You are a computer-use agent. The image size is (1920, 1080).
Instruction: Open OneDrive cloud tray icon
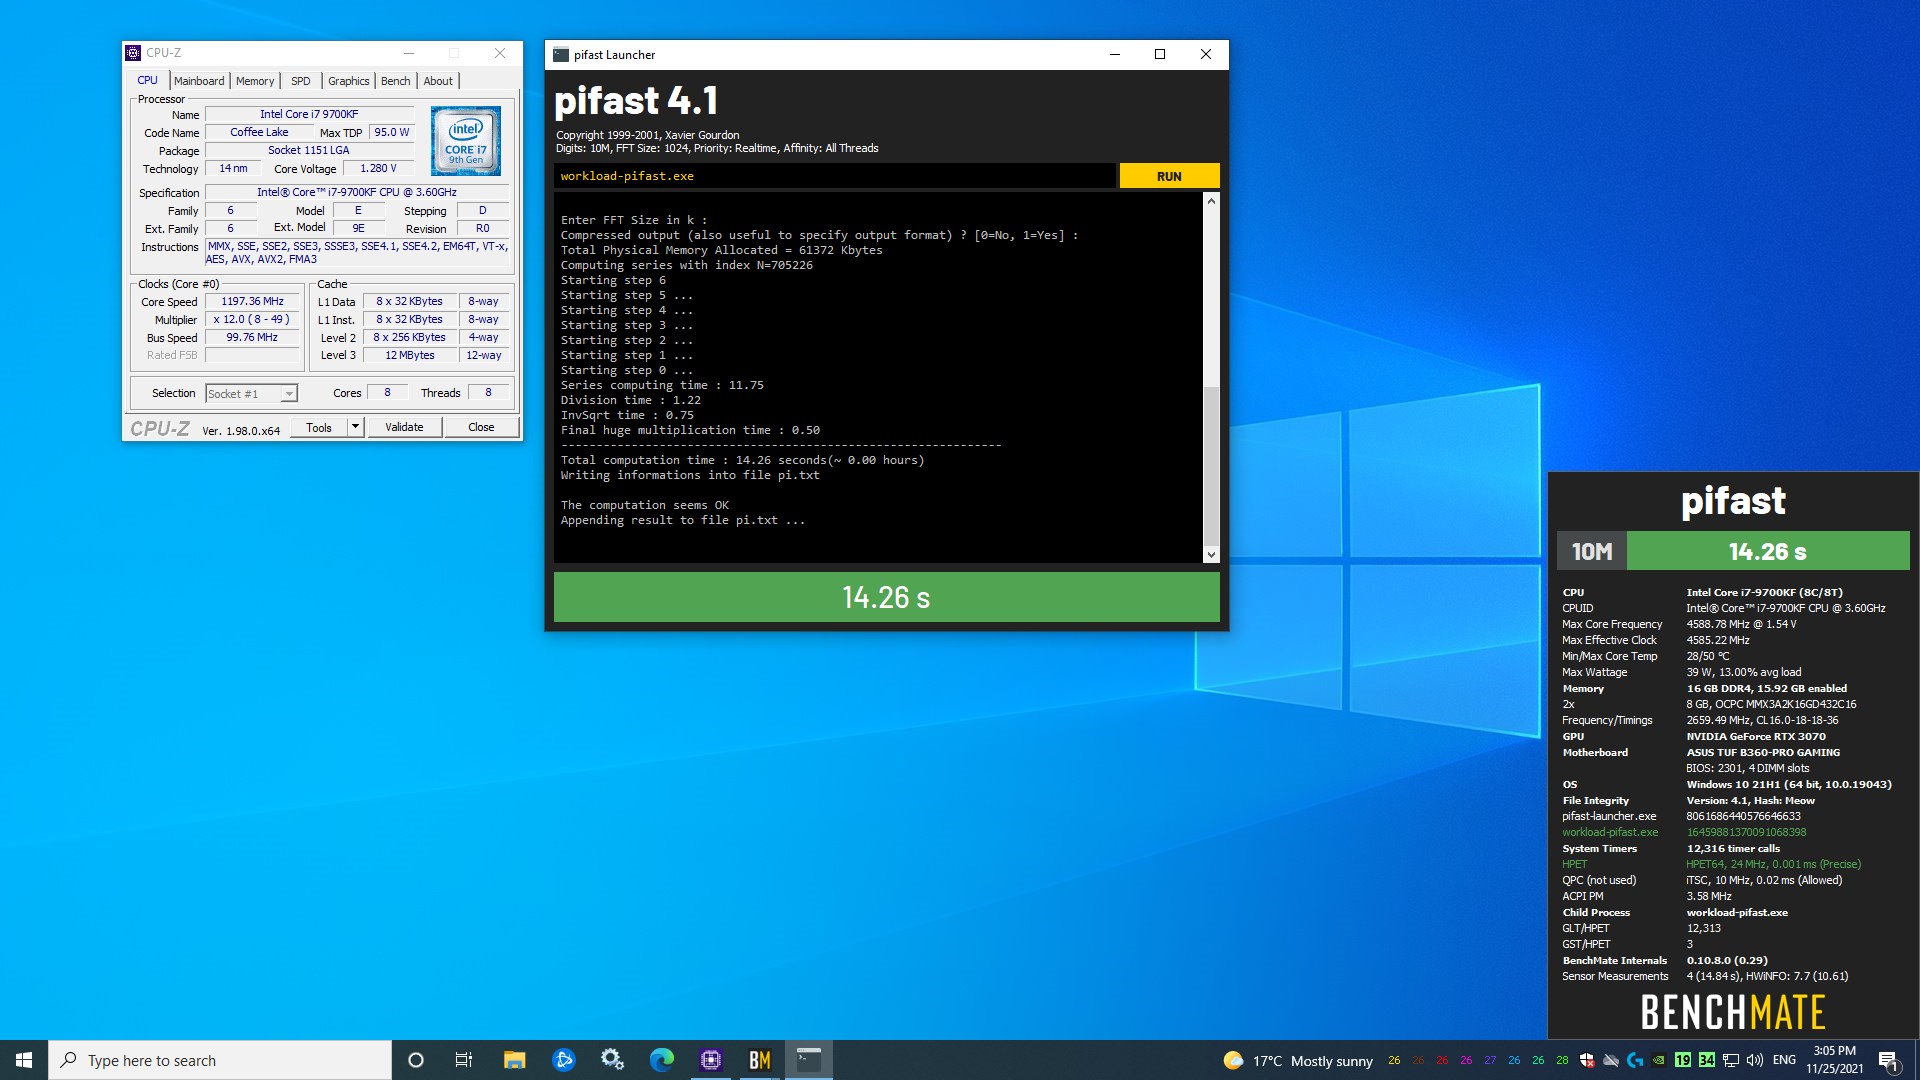[x=1611, y=1060]
